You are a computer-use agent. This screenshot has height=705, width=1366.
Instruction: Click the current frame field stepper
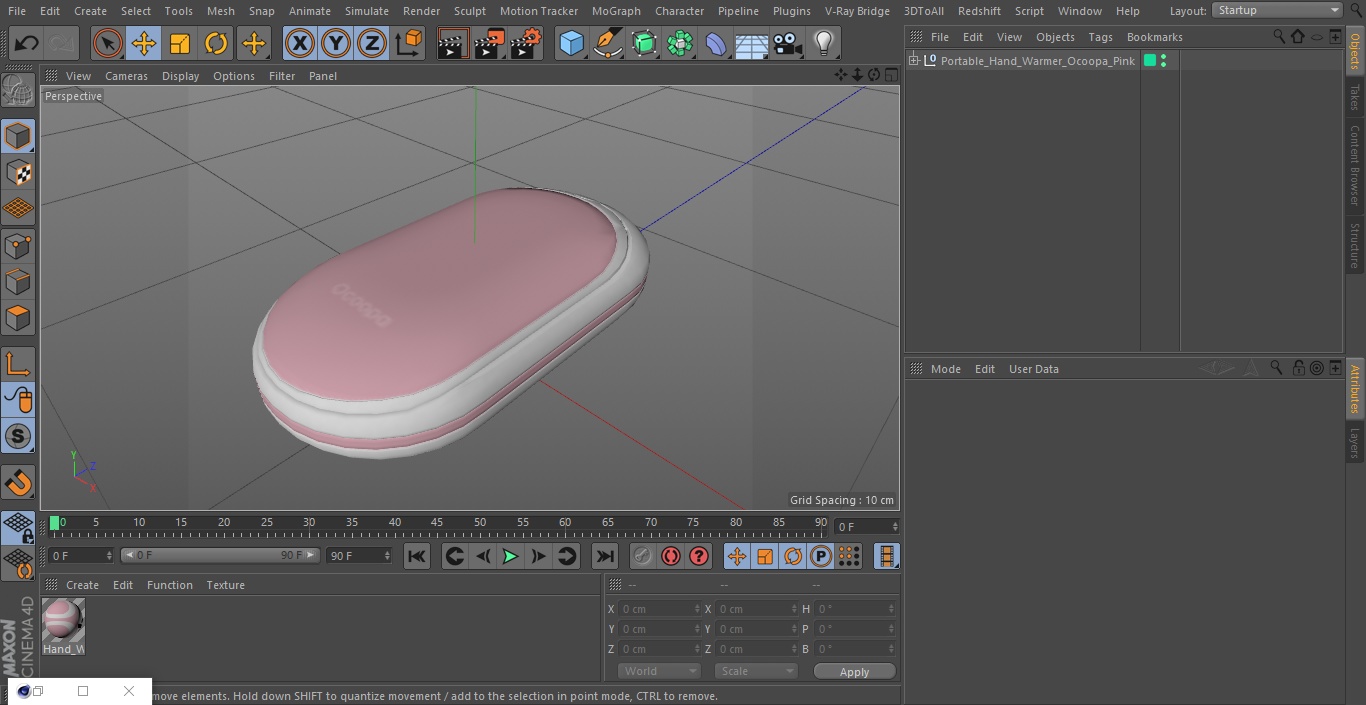click(895, 526)
